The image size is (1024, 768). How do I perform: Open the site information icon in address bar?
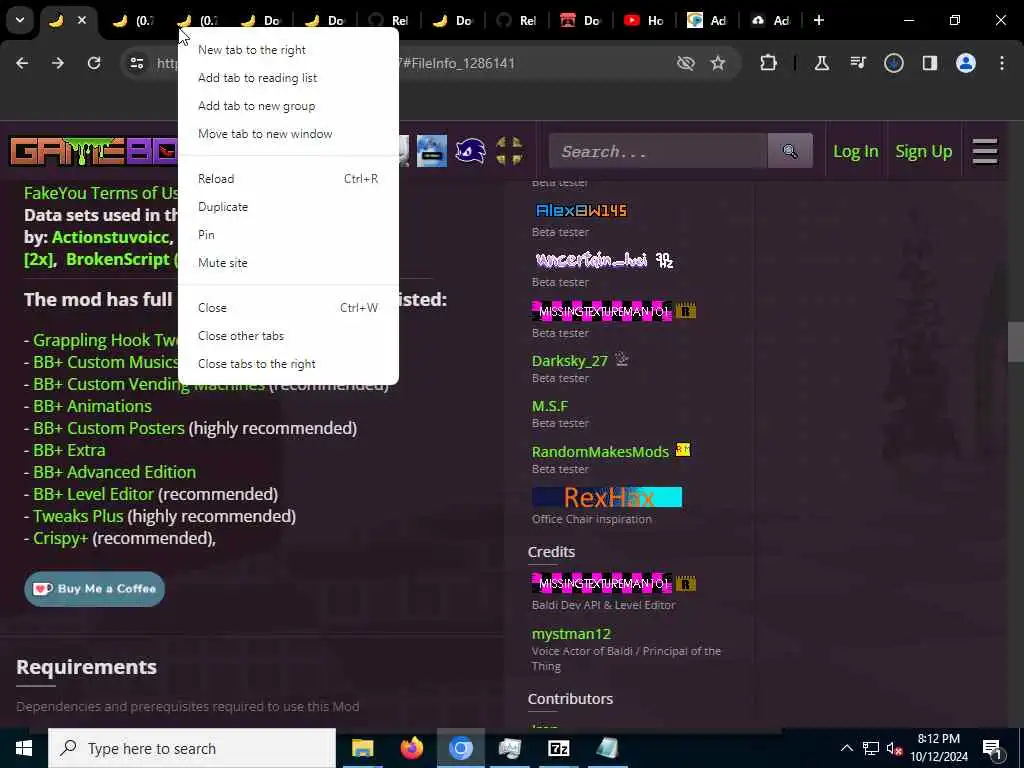coord(136,63)
